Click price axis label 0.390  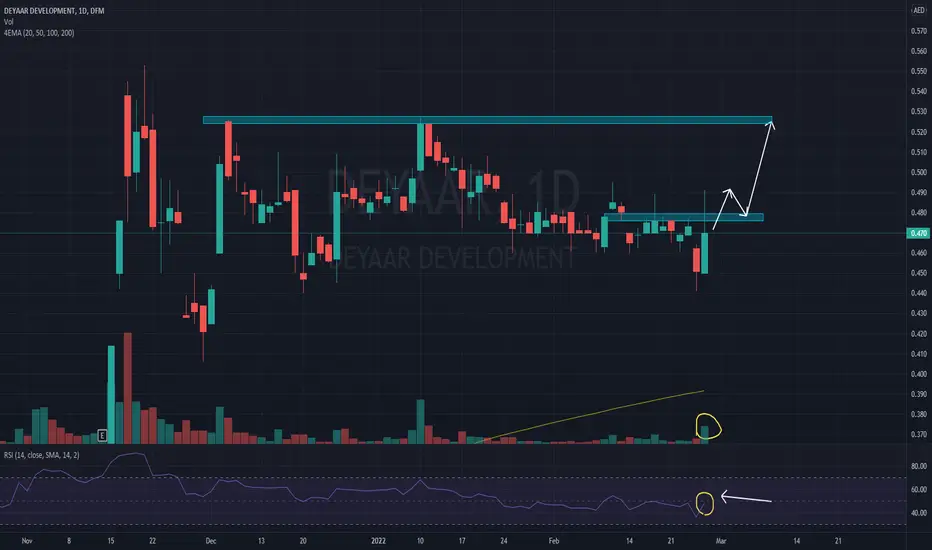[x=919, y=394]
